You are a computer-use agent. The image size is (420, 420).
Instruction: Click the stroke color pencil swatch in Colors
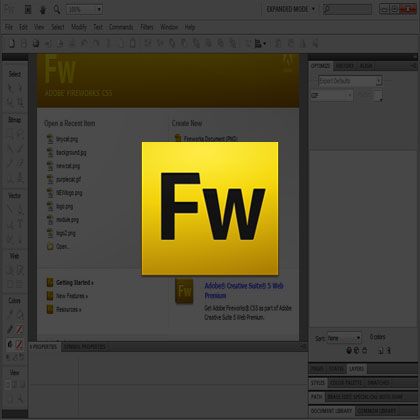(x=20, y=330)
